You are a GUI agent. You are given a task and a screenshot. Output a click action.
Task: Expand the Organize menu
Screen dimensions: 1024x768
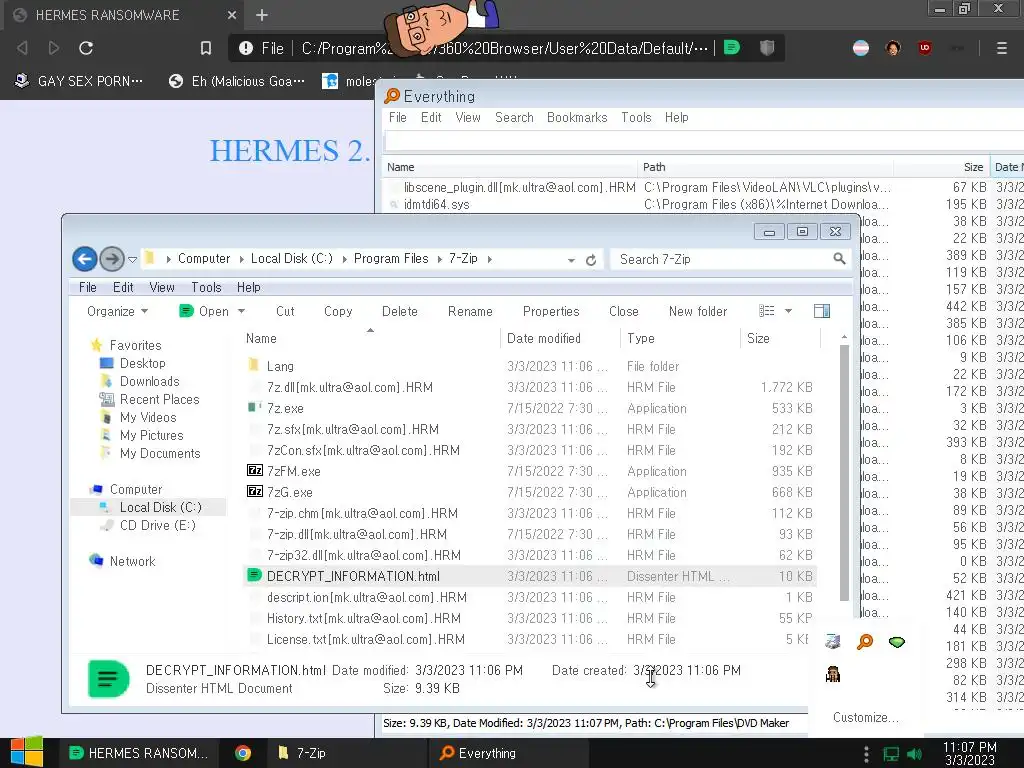pos(118,312)
